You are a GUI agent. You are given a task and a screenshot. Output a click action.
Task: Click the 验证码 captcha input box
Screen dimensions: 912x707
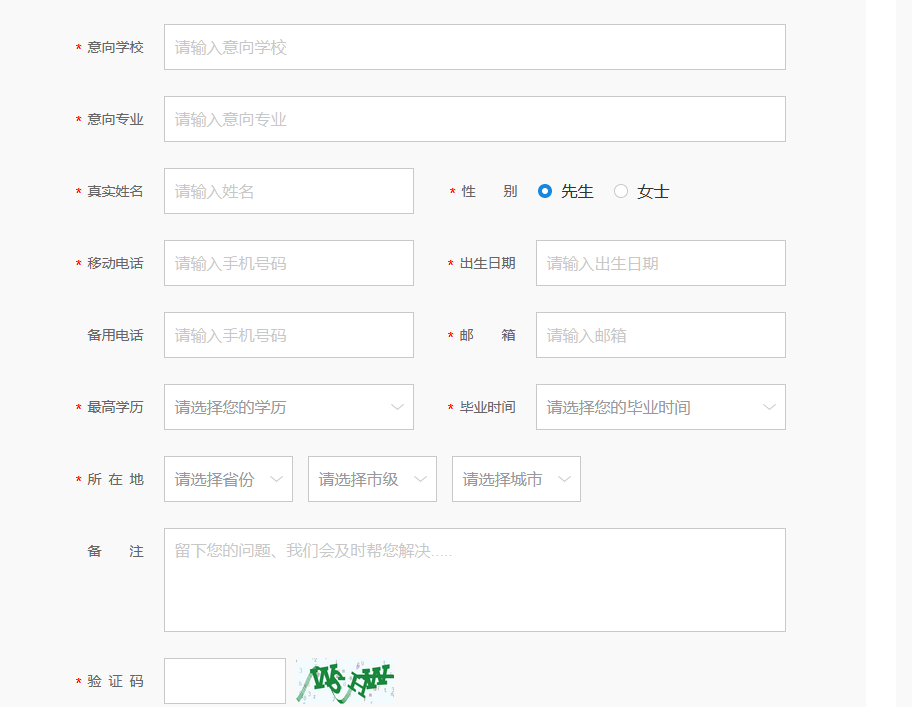tap(225, 681)
